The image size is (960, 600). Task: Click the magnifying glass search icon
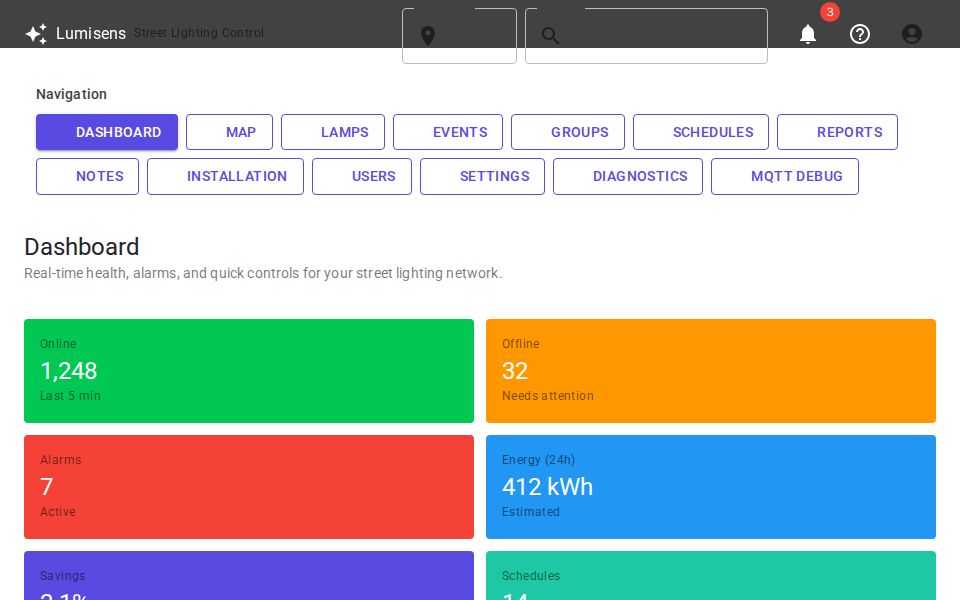(x=551, y=36)
